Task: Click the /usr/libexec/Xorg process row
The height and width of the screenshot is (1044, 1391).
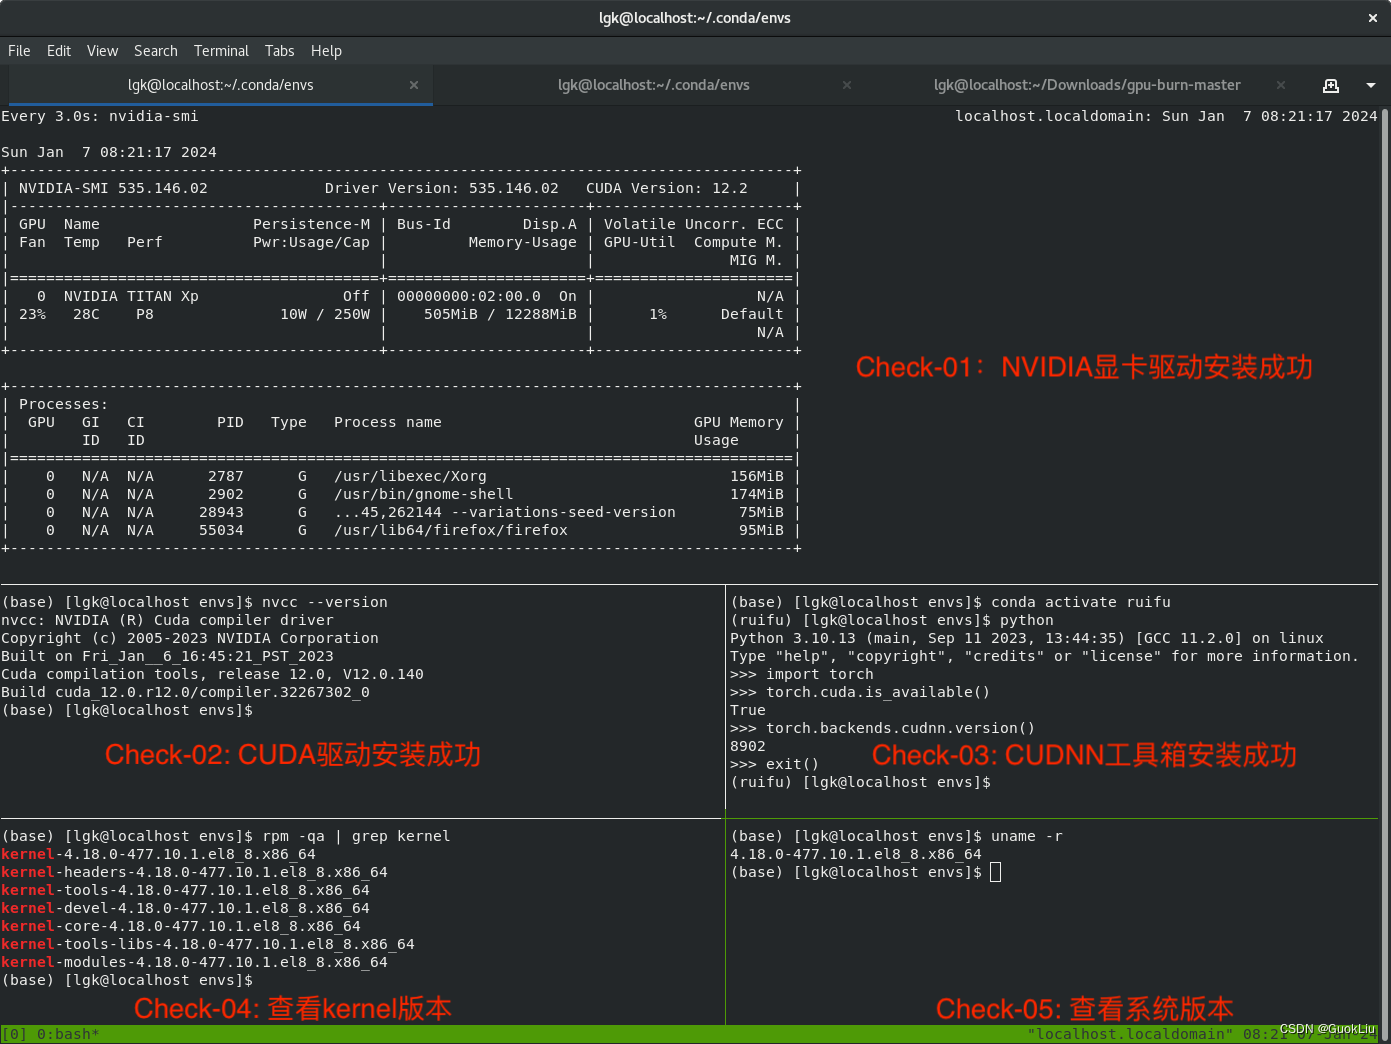Action: [x=401, y=476]
